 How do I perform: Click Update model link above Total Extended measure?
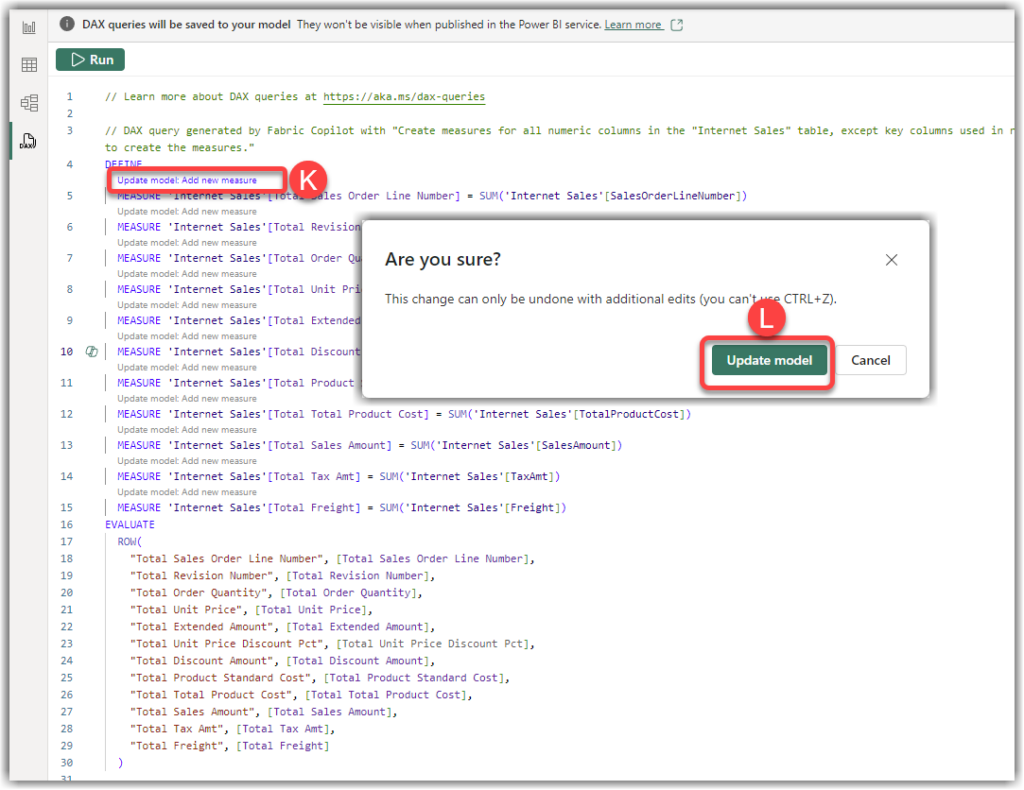click(x=187, y=305)
